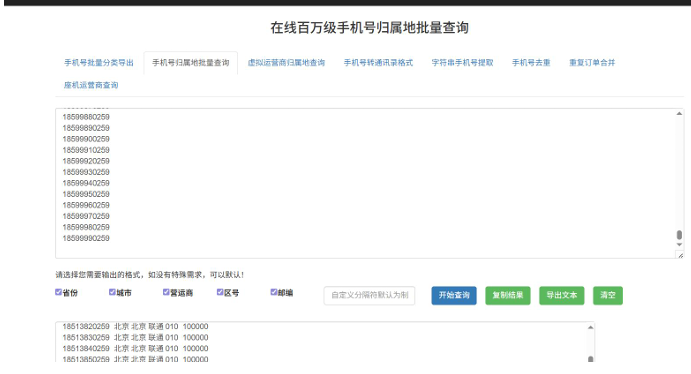Uncheck the 营运商 checkbox
This screenshot has height=374, width=691.
[x=166, y=292]
